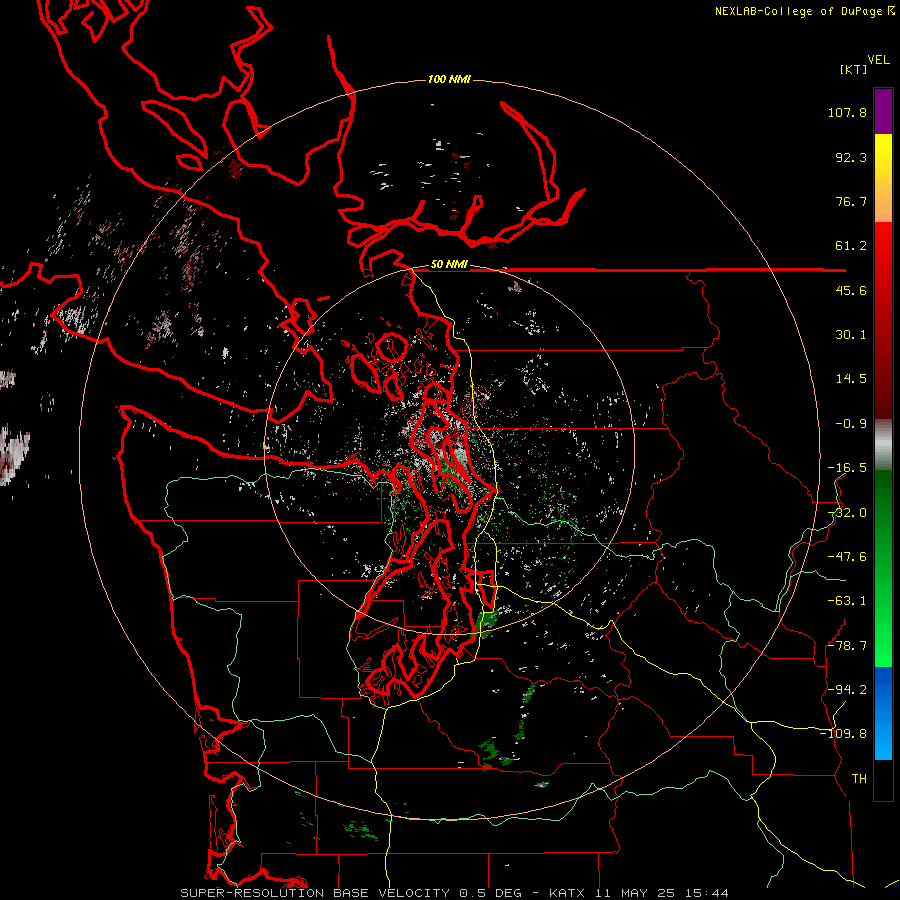Screen dimensions: 900x900
Task: Click the -16.5 velocity scale value
Action: pyautogui.click(x=847, y=468)
